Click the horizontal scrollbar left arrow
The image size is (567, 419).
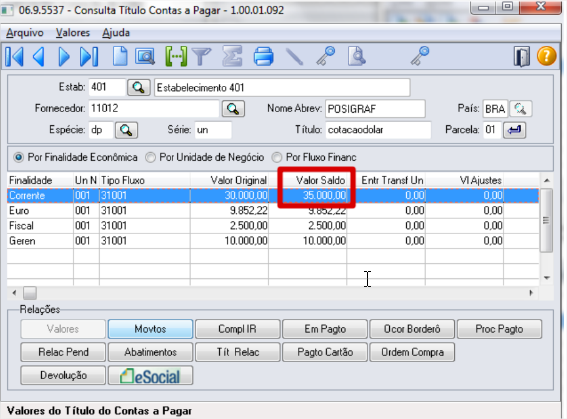14,293
